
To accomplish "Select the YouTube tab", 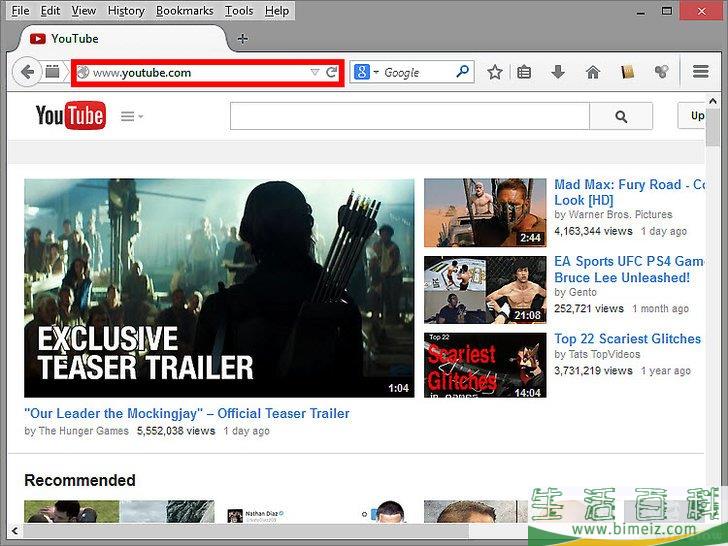I will click(123, 39).
